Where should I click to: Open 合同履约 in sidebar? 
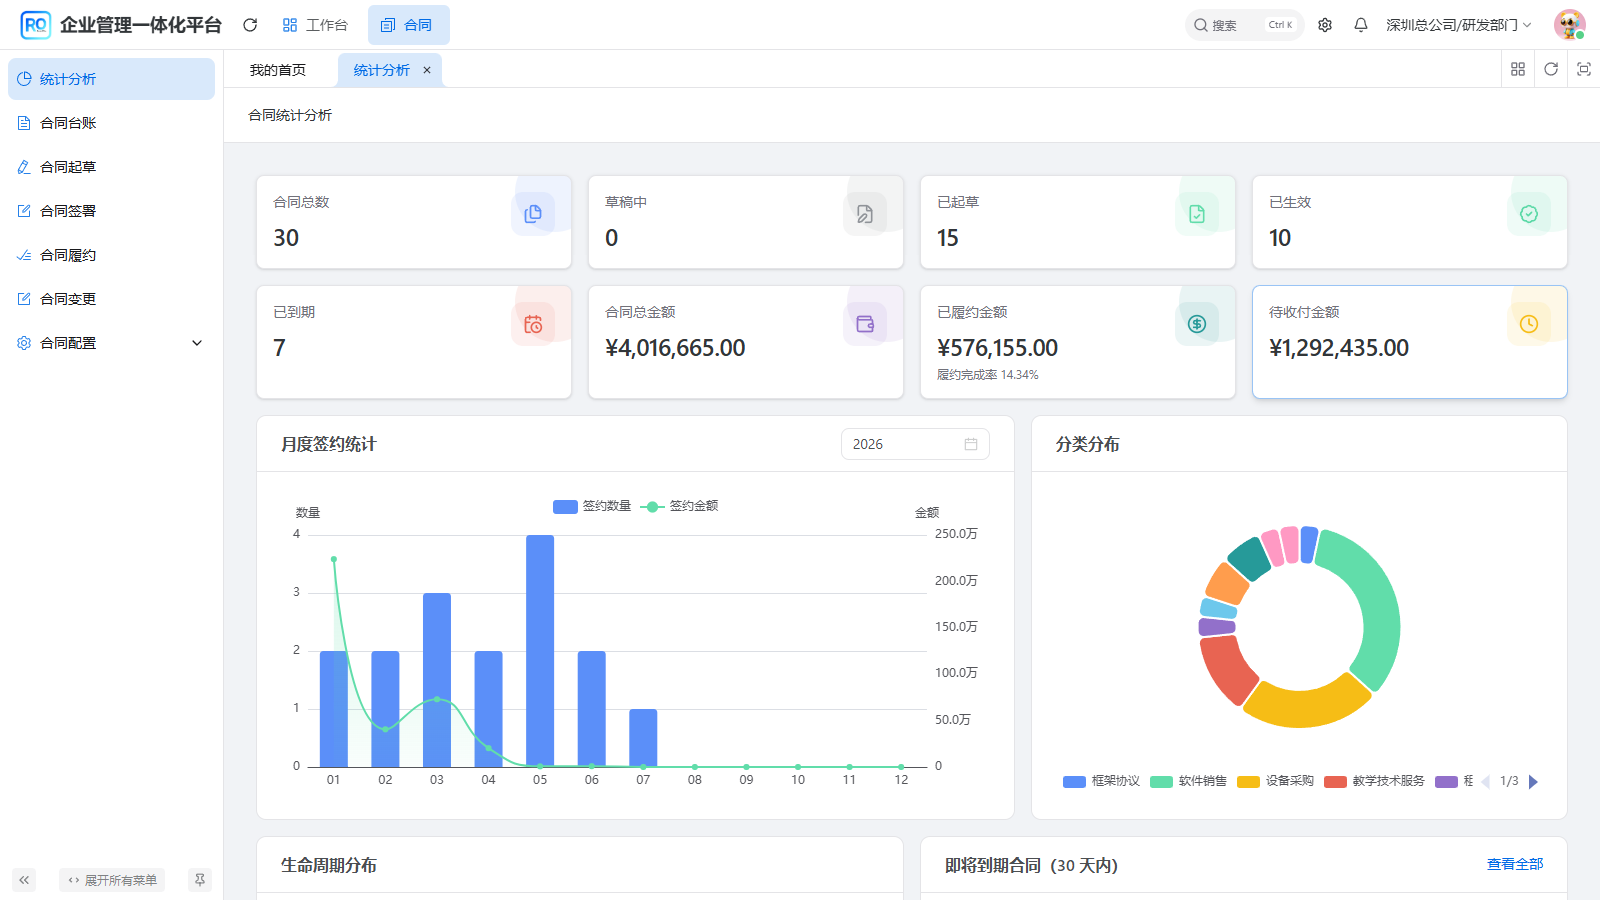111,255
